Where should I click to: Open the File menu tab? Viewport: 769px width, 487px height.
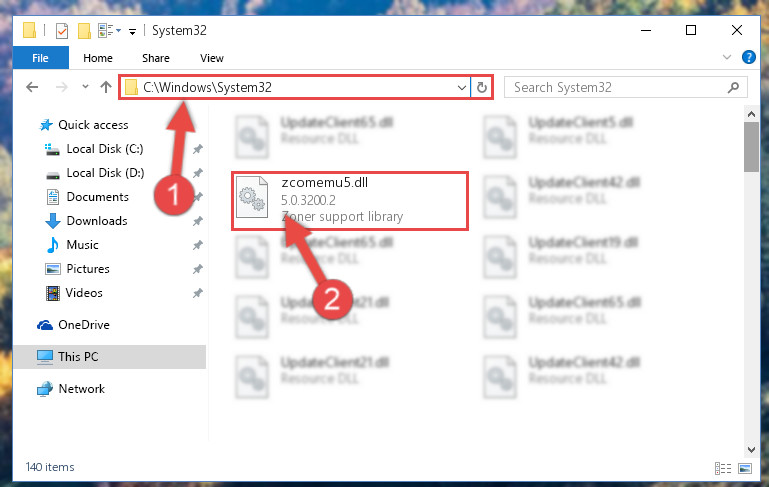point(41,58)
